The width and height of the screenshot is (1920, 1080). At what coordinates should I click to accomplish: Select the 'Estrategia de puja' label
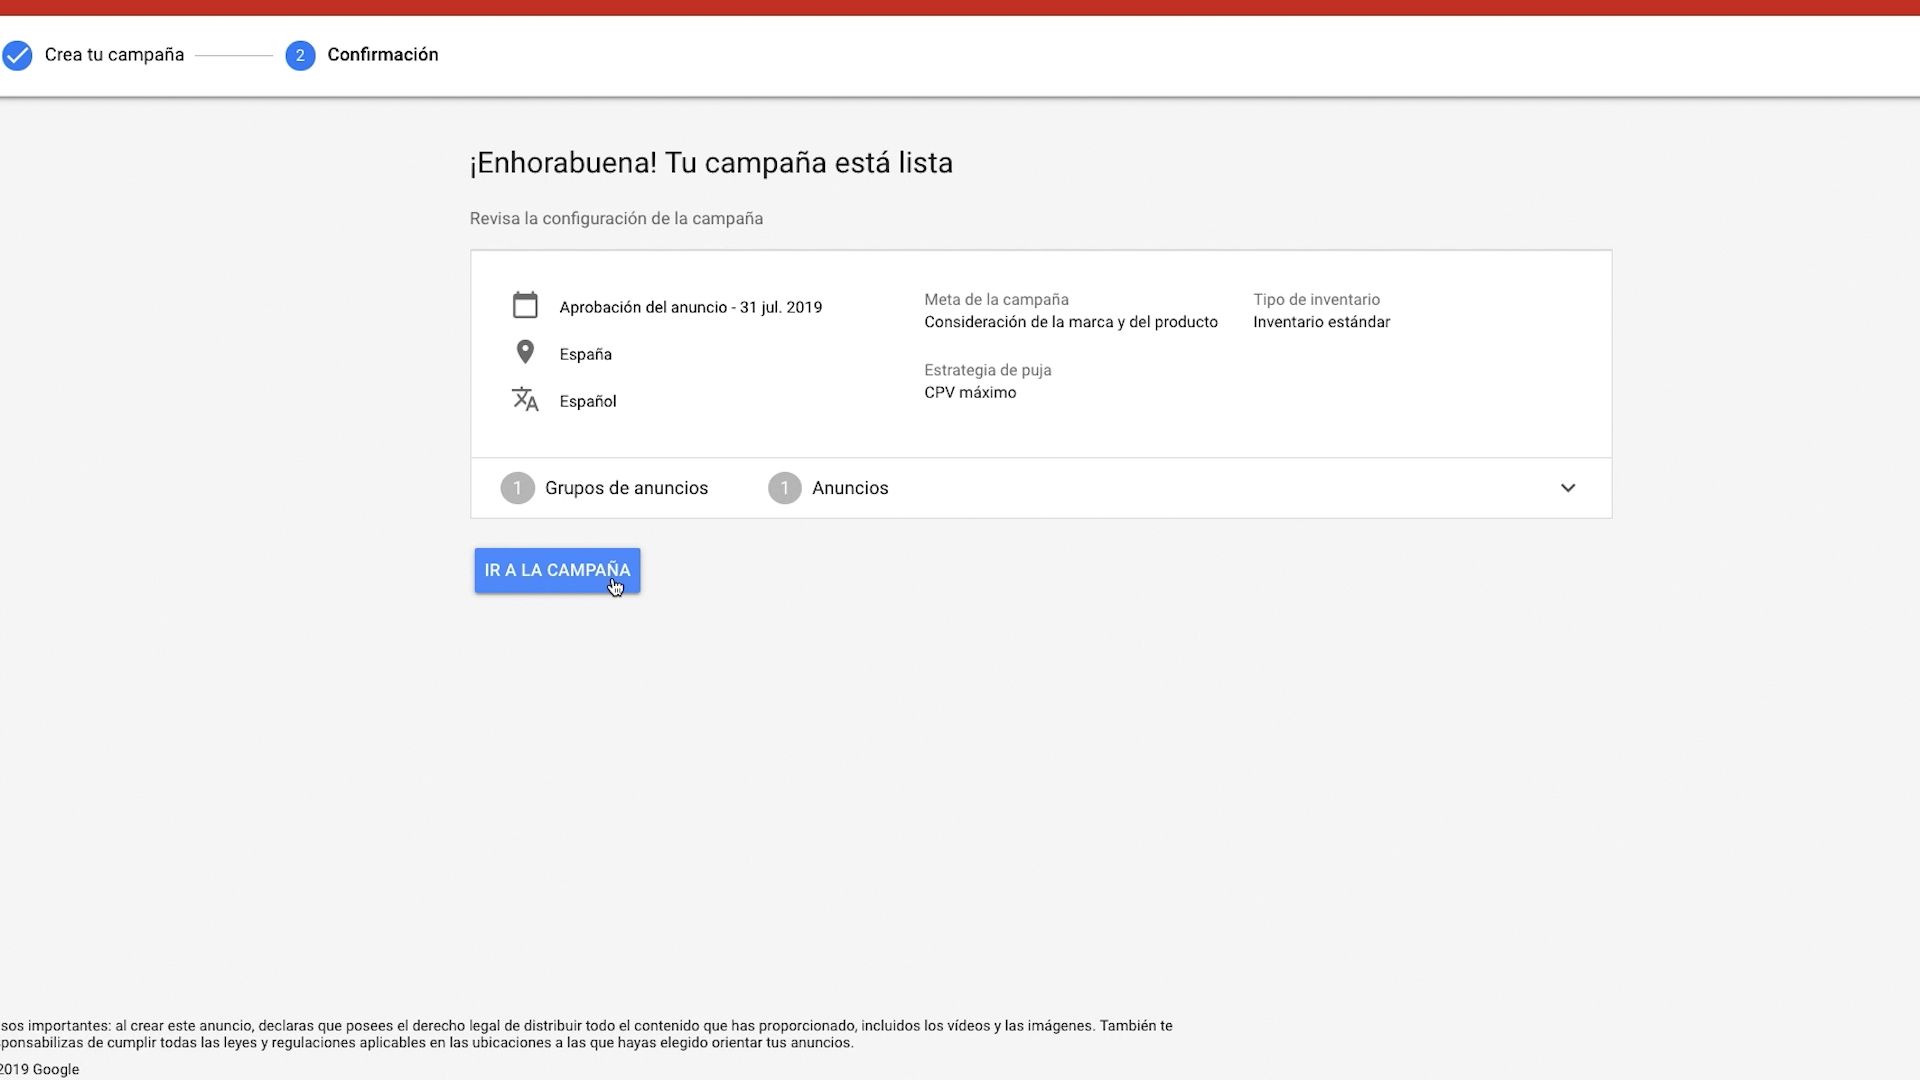click(x=987, y=370)
